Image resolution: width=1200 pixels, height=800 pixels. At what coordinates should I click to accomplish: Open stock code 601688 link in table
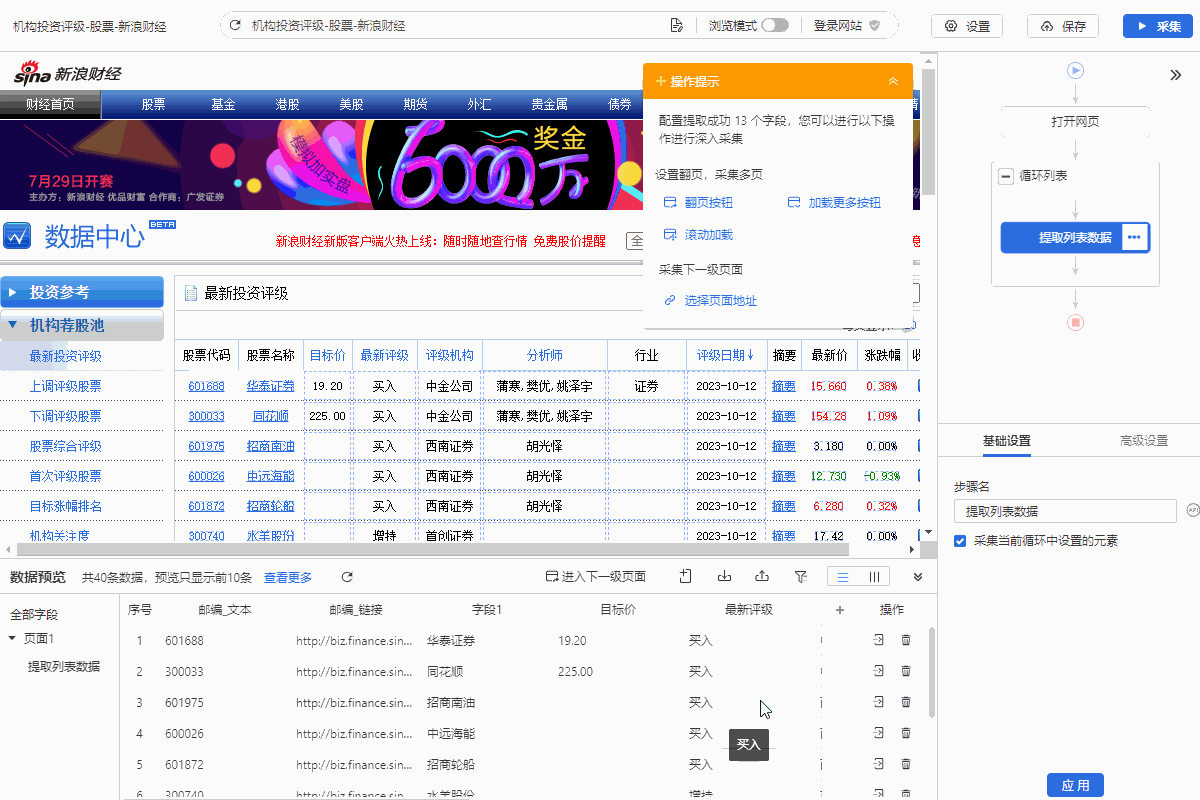tap(206, 386)
